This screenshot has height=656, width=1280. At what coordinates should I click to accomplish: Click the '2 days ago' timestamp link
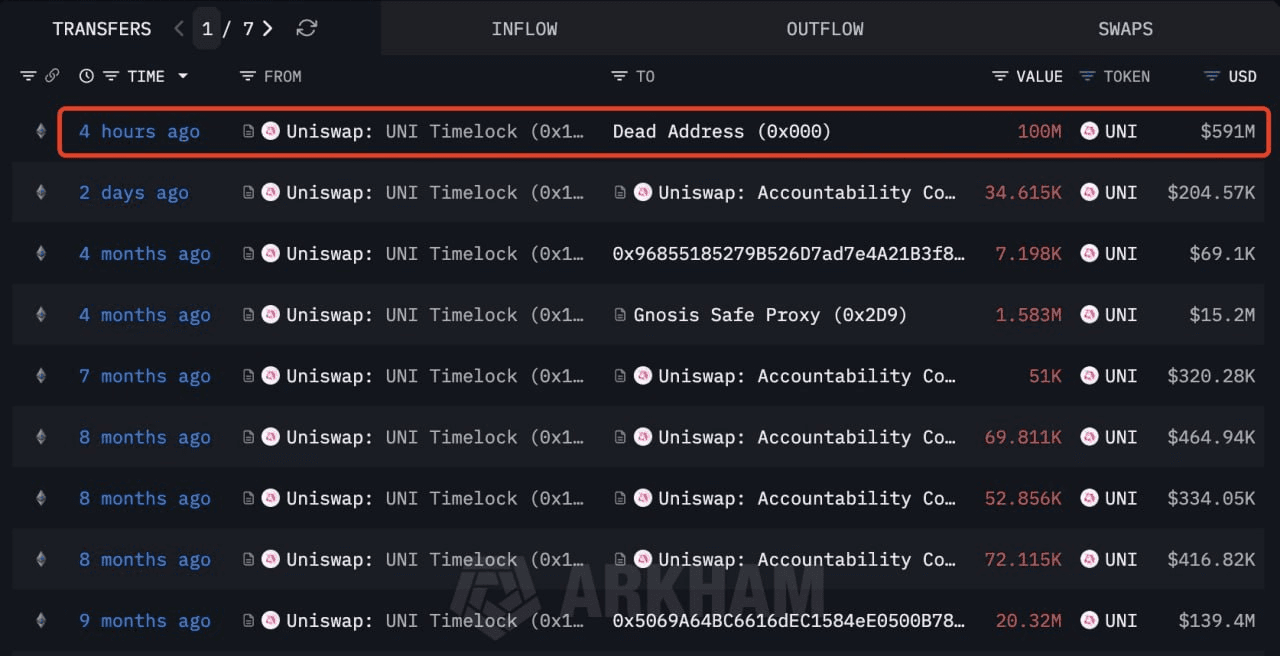click(x=133, y=192)
